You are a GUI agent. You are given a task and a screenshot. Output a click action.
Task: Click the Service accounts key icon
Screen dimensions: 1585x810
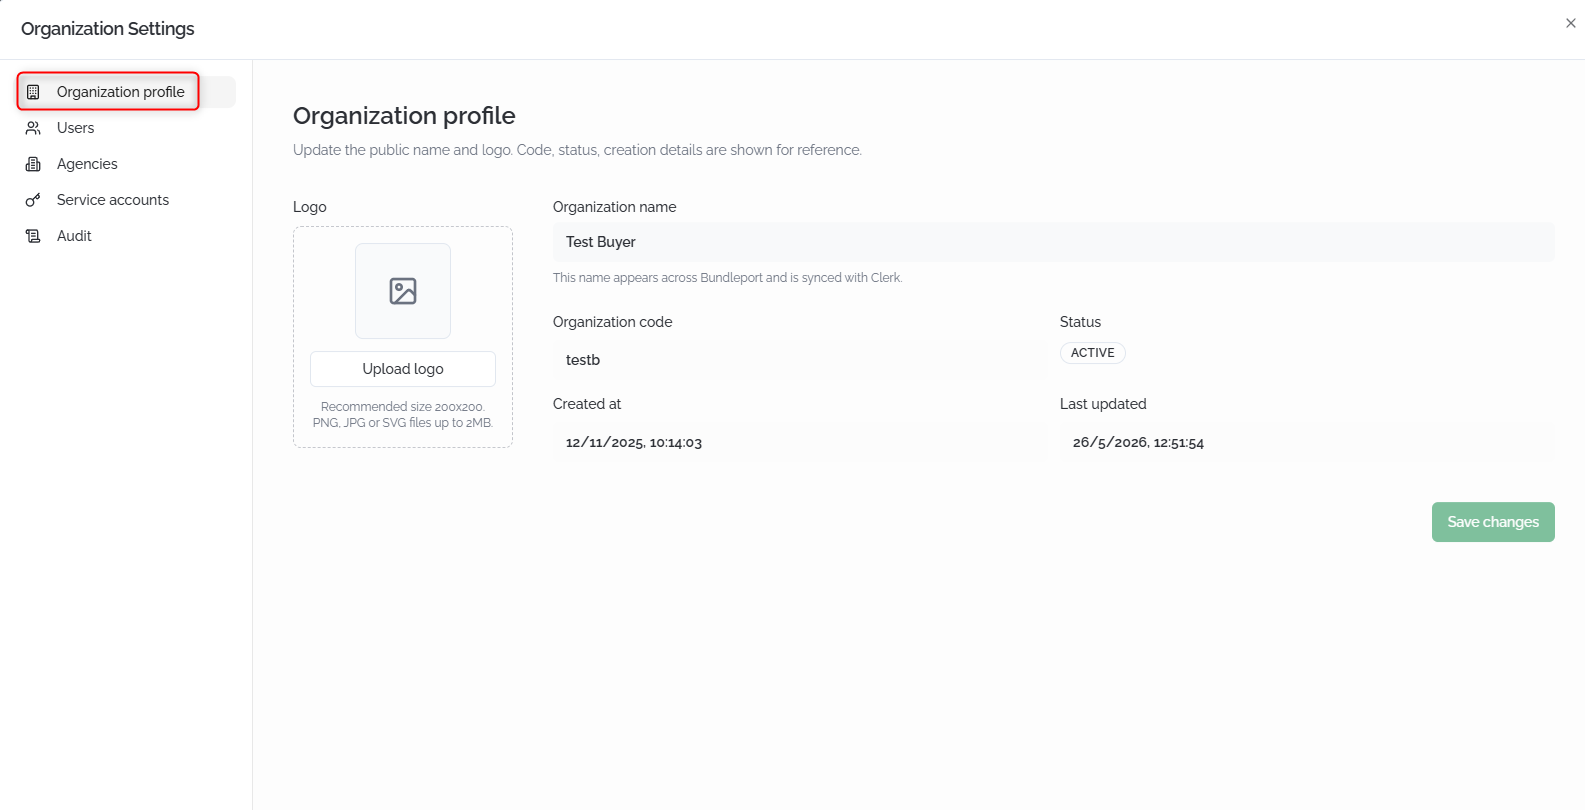[33, 200]
